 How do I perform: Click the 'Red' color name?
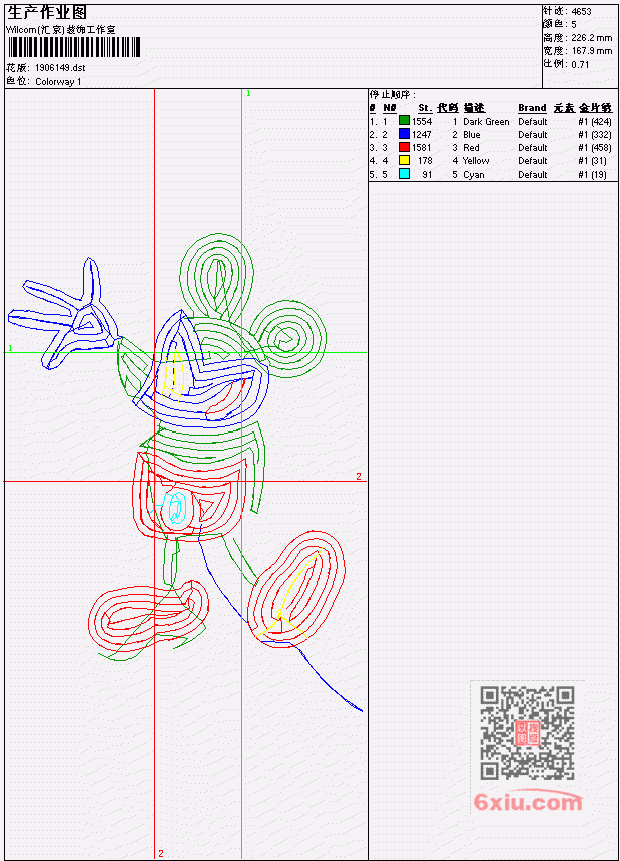point(471,148)
